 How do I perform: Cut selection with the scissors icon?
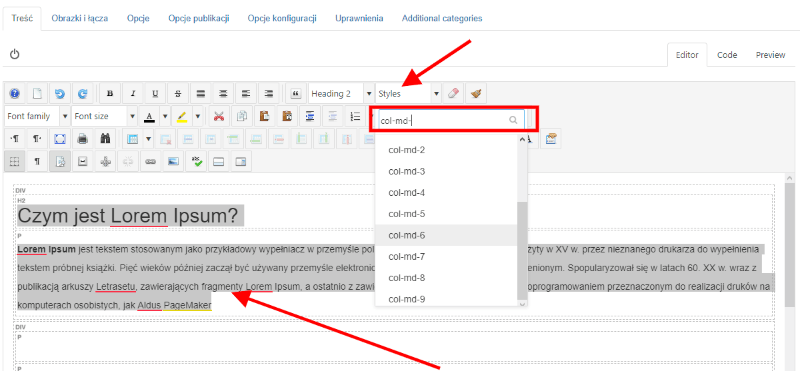pos(219,116)
